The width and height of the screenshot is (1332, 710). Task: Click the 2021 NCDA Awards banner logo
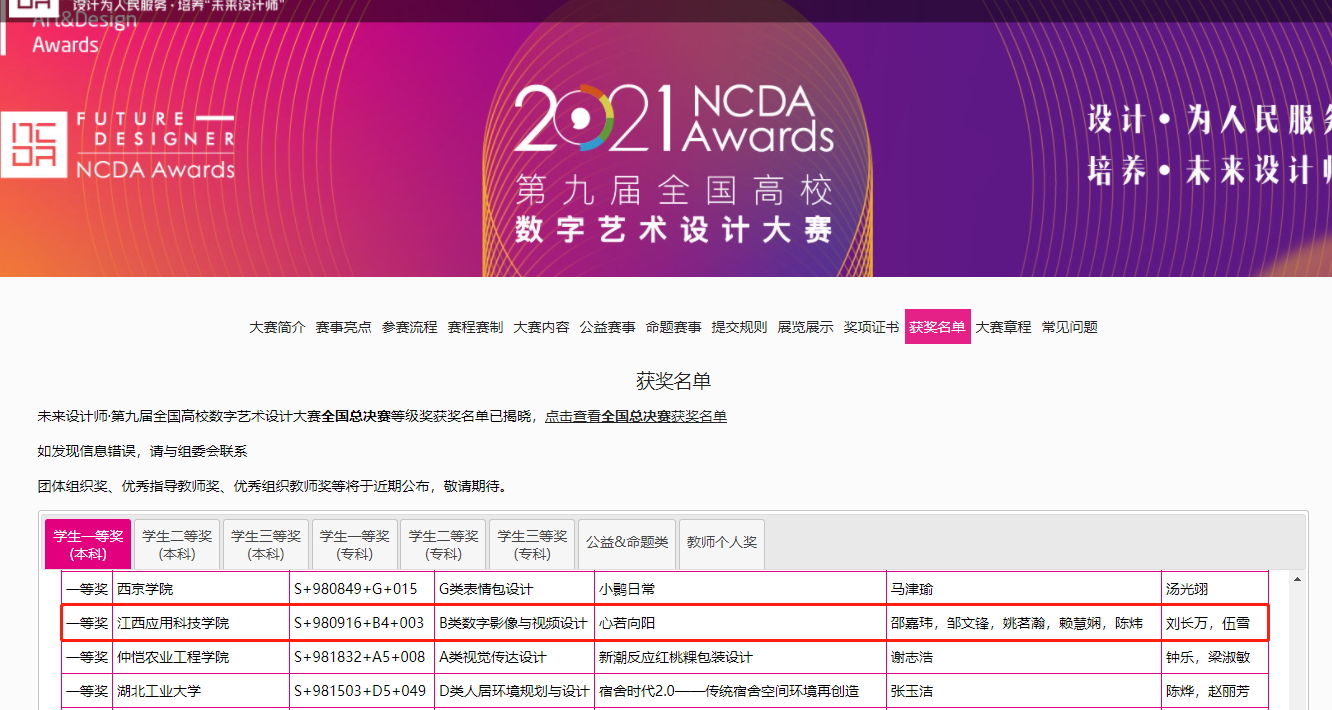coord(673,120)
